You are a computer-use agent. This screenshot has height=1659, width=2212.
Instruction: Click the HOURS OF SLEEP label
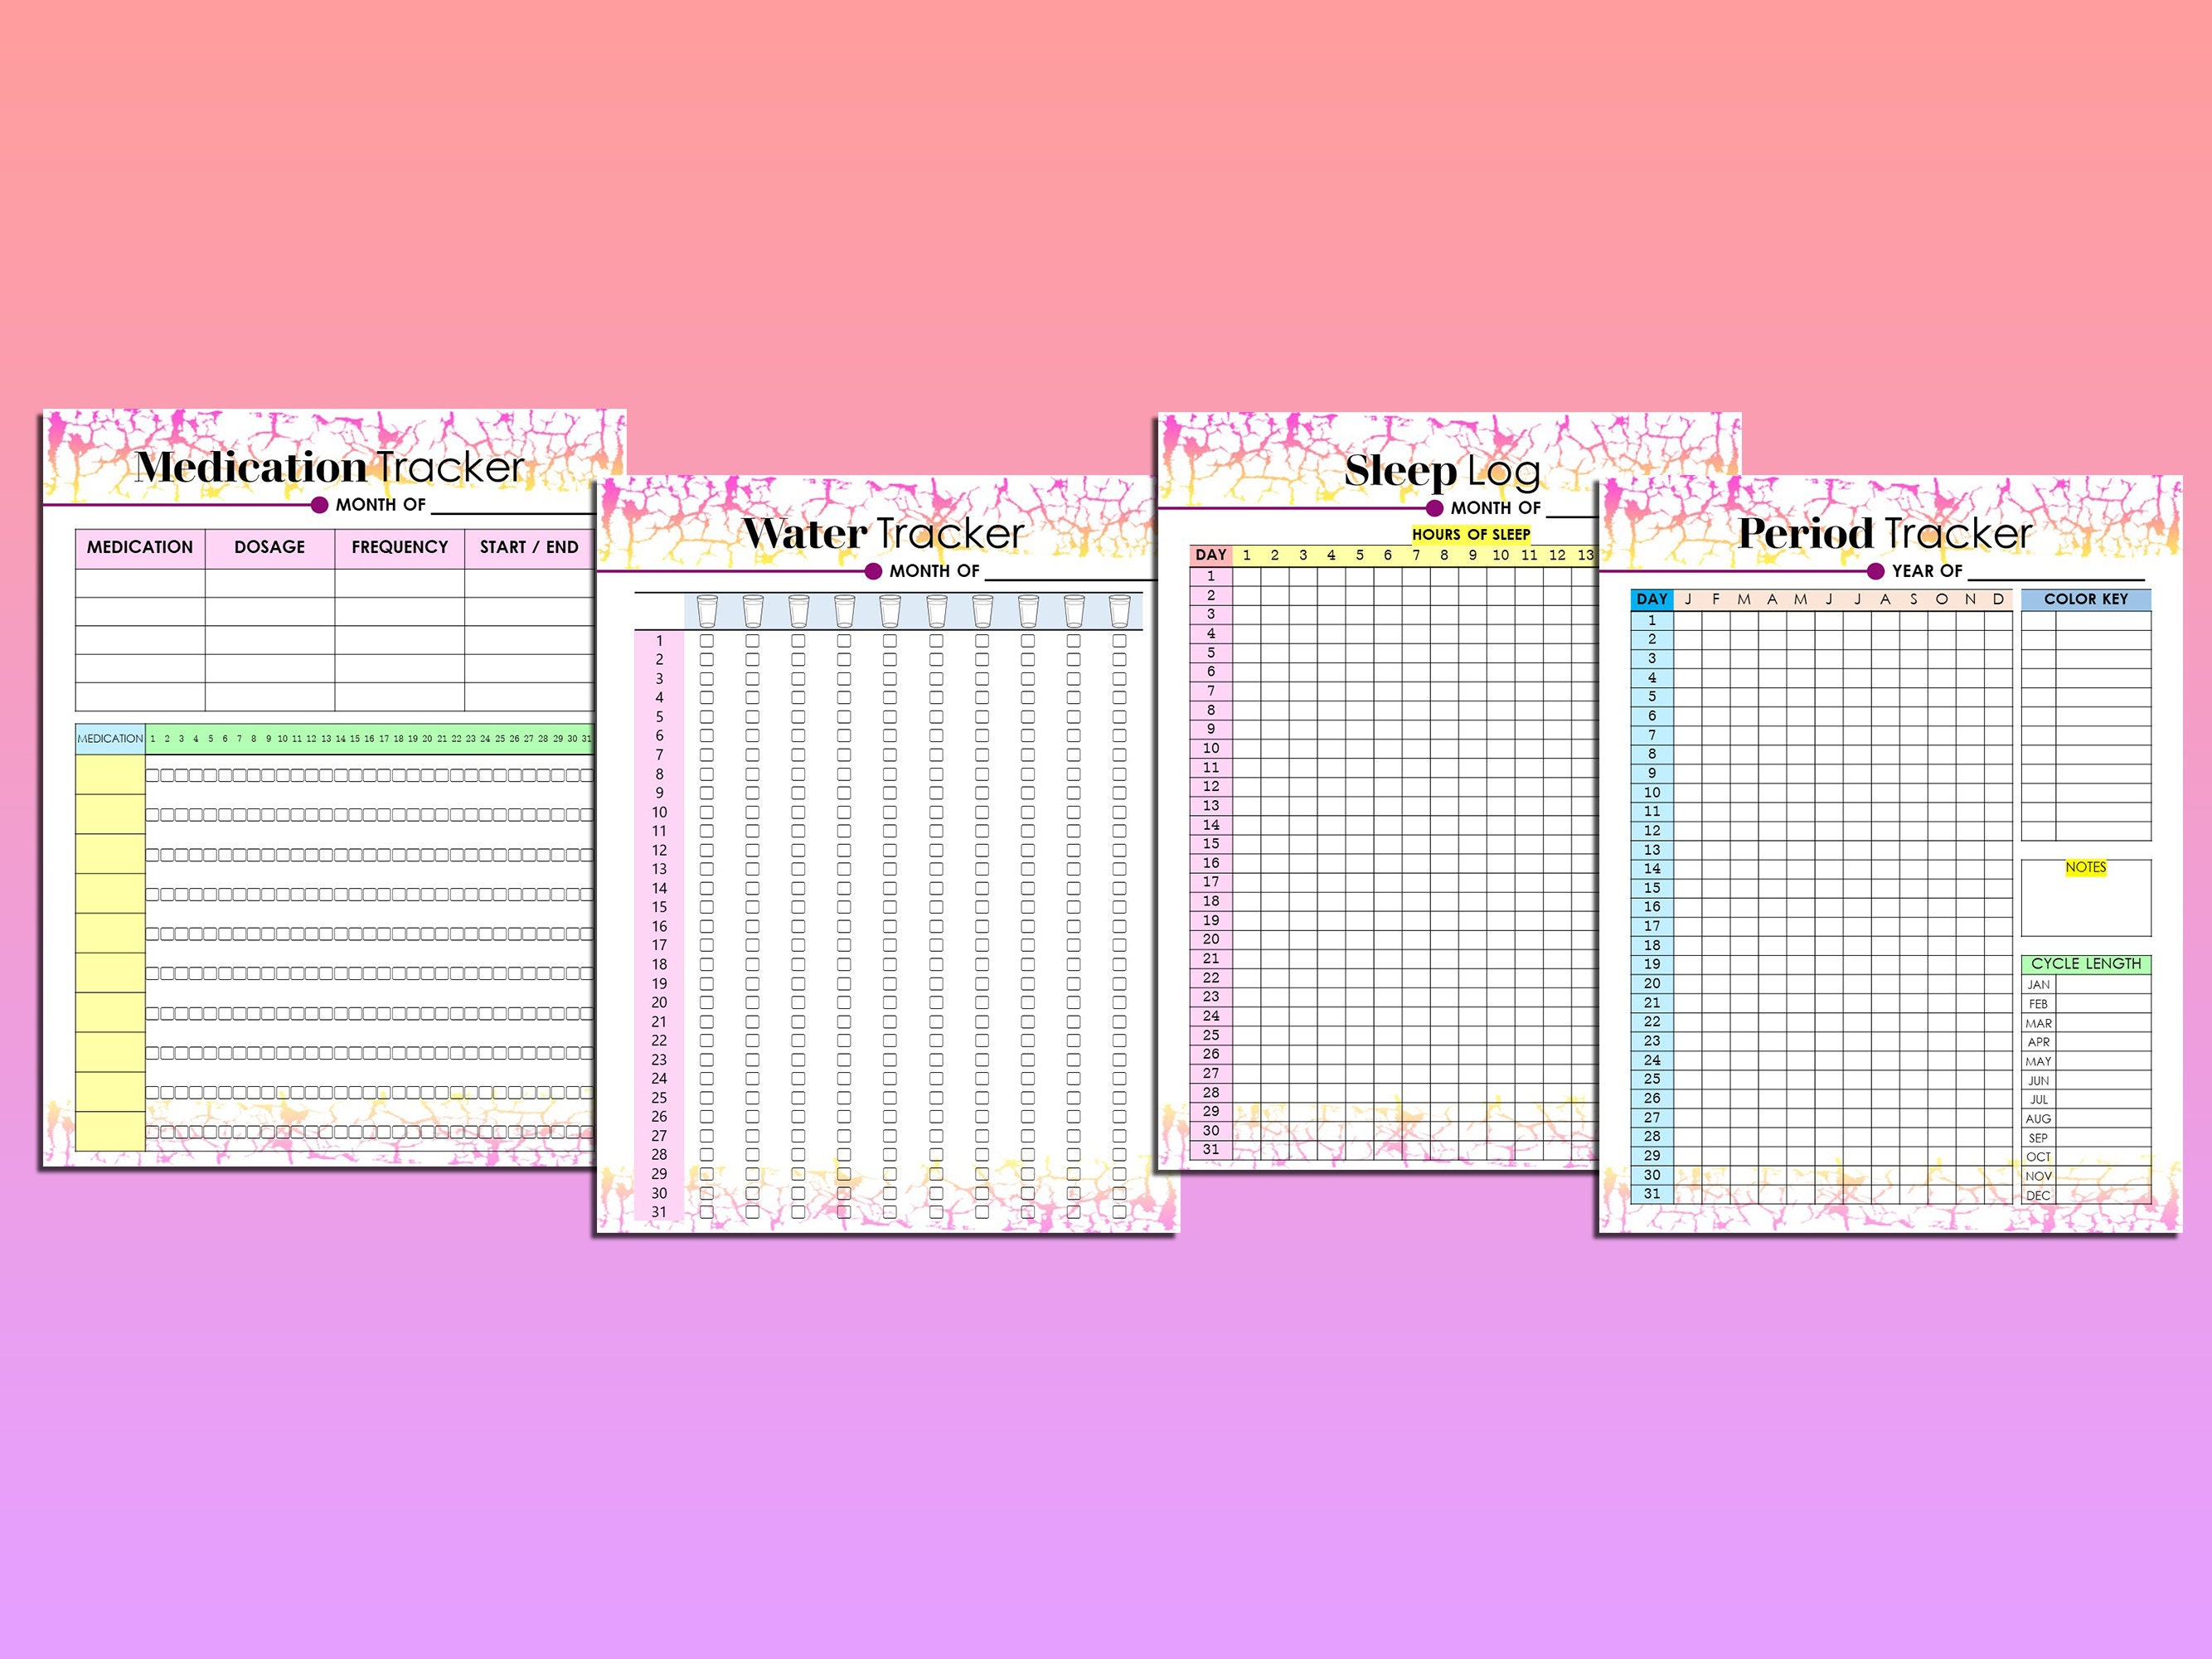1471,535
